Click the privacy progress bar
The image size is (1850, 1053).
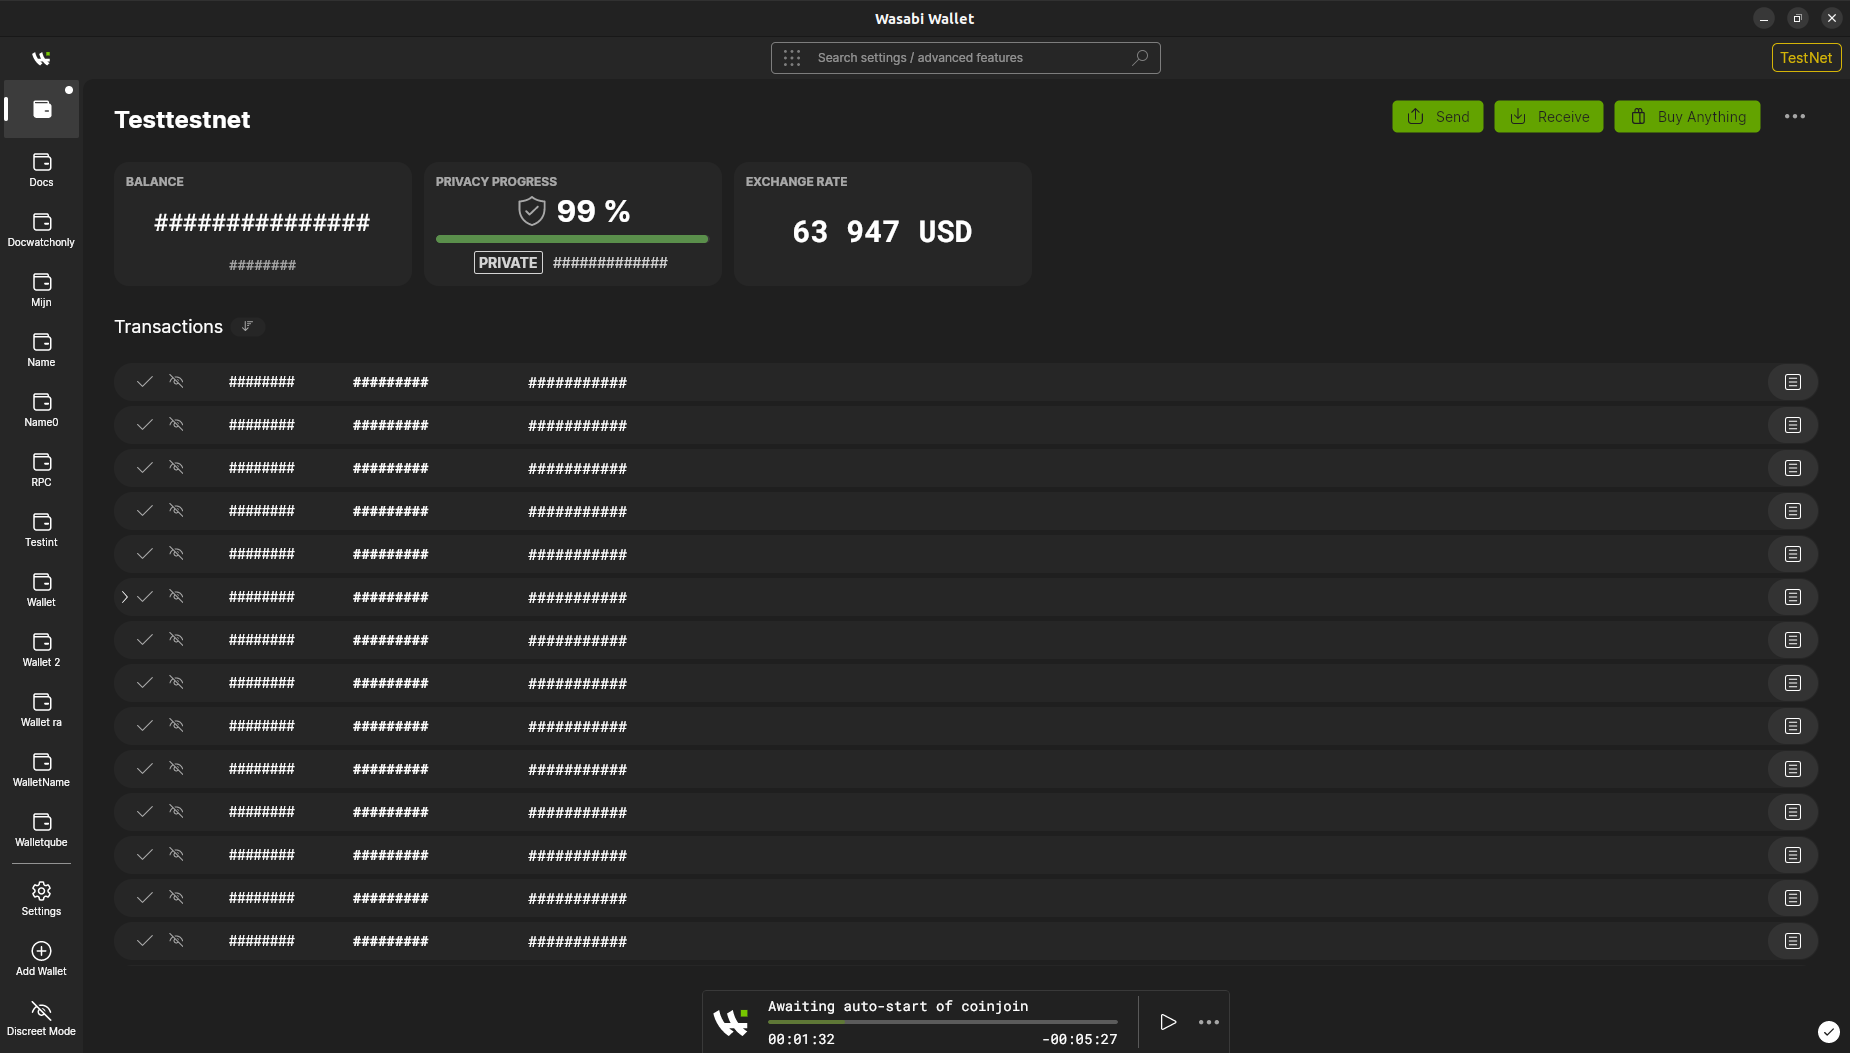tap(572, 239)
